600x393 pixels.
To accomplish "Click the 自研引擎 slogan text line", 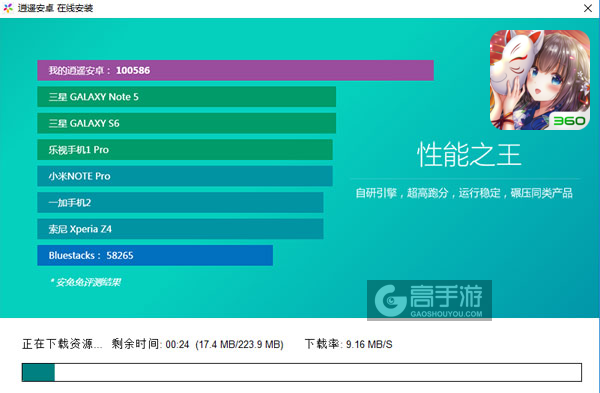I will (464, 193).
